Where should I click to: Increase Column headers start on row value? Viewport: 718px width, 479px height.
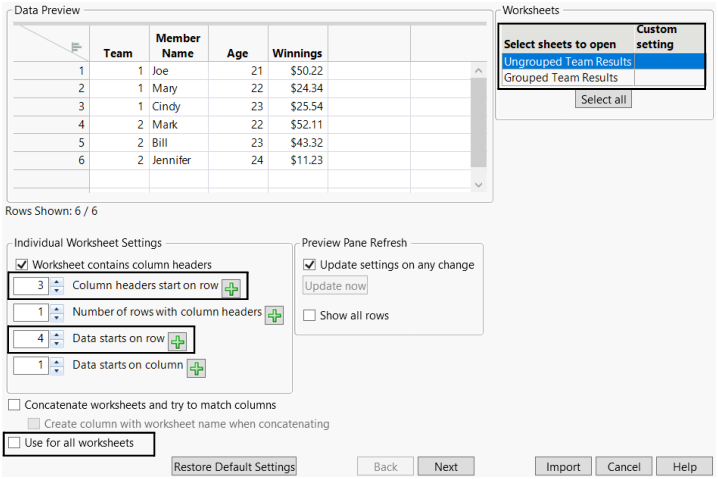coord(57,282)
